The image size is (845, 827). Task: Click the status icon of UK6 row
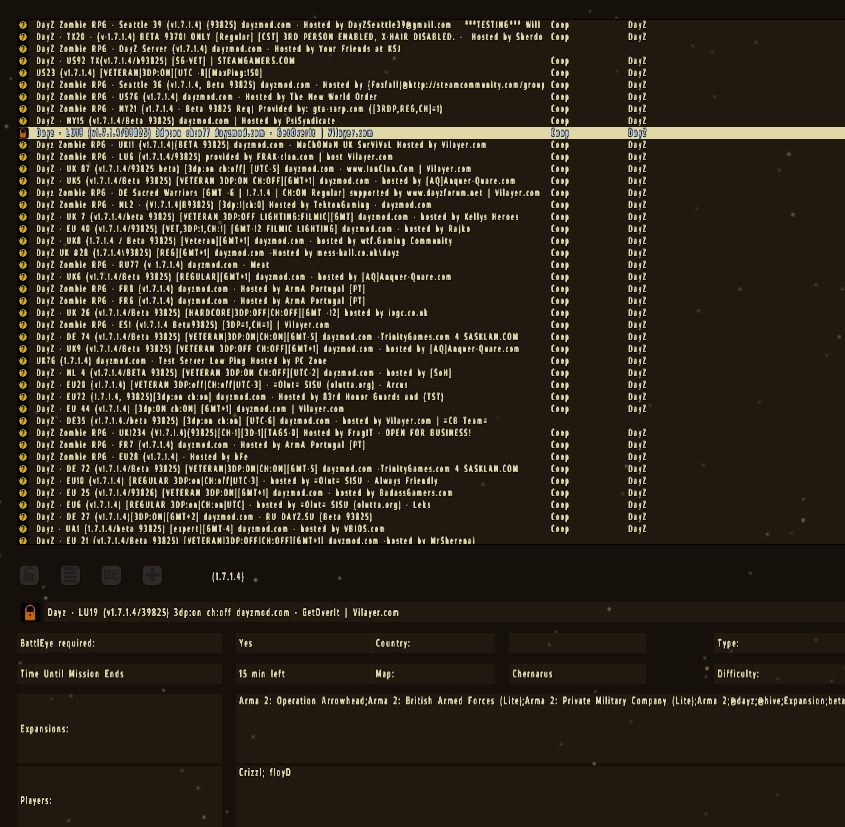(23, 277)
